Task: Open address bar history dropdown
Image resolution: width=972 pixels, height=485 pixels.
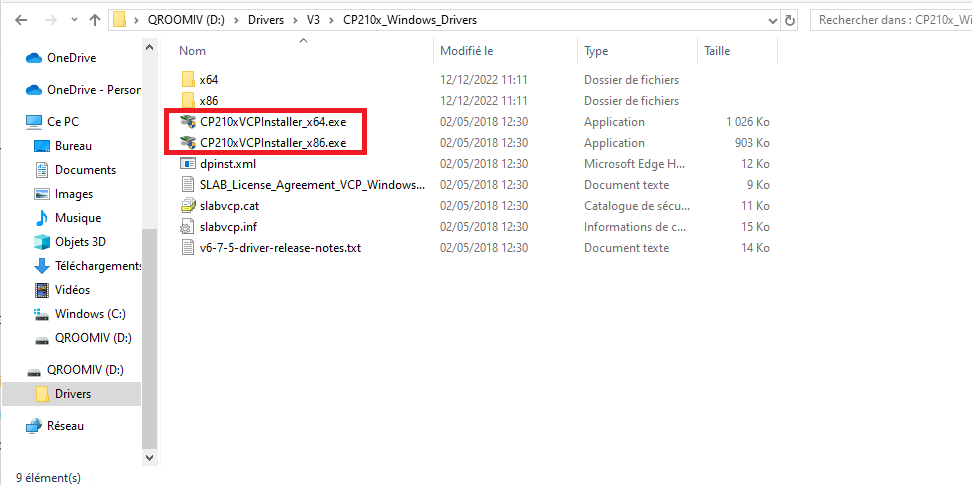Action: (x=772, y=20)
